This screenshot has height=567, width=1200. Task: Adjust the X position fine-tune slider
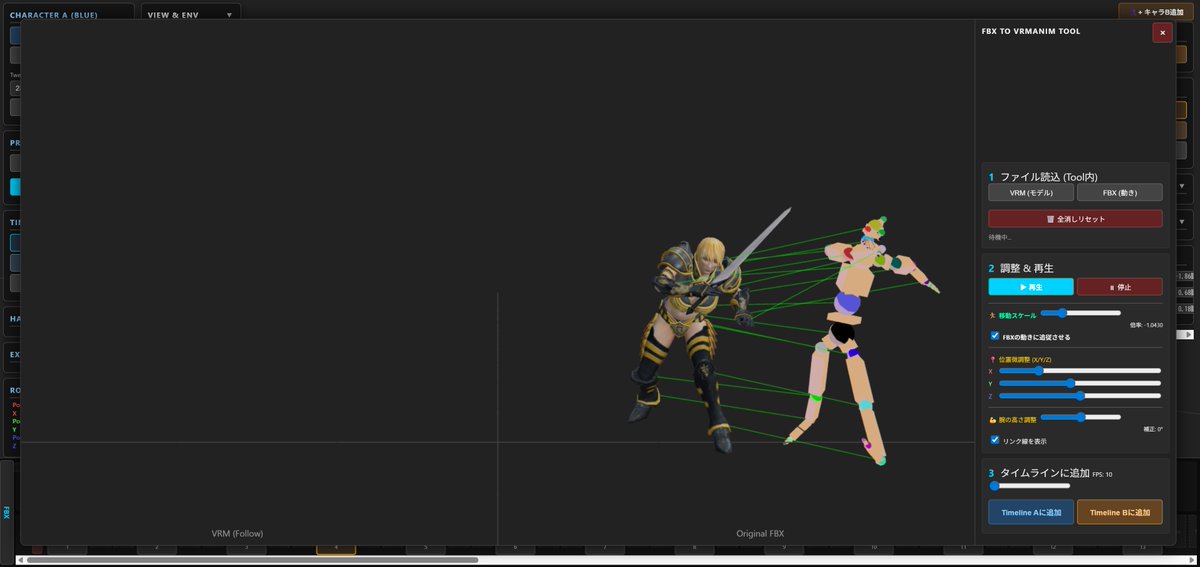(x=1080, y=370)
